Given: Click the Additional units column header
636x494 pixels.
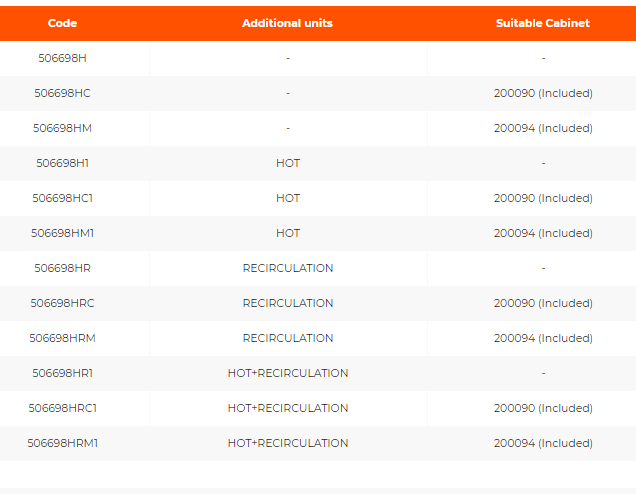Looking at the screenshot, I should click(x=287, y=23).
